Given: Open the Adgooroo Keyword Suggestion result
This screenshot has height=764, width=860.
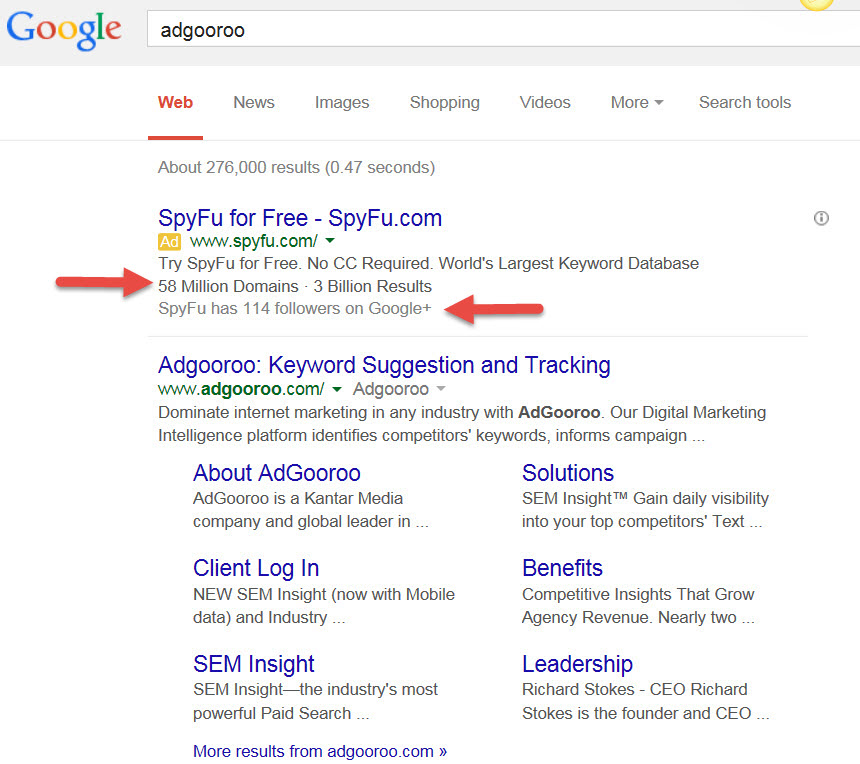Looking at the screenshot, I should (x=384, y=365).
